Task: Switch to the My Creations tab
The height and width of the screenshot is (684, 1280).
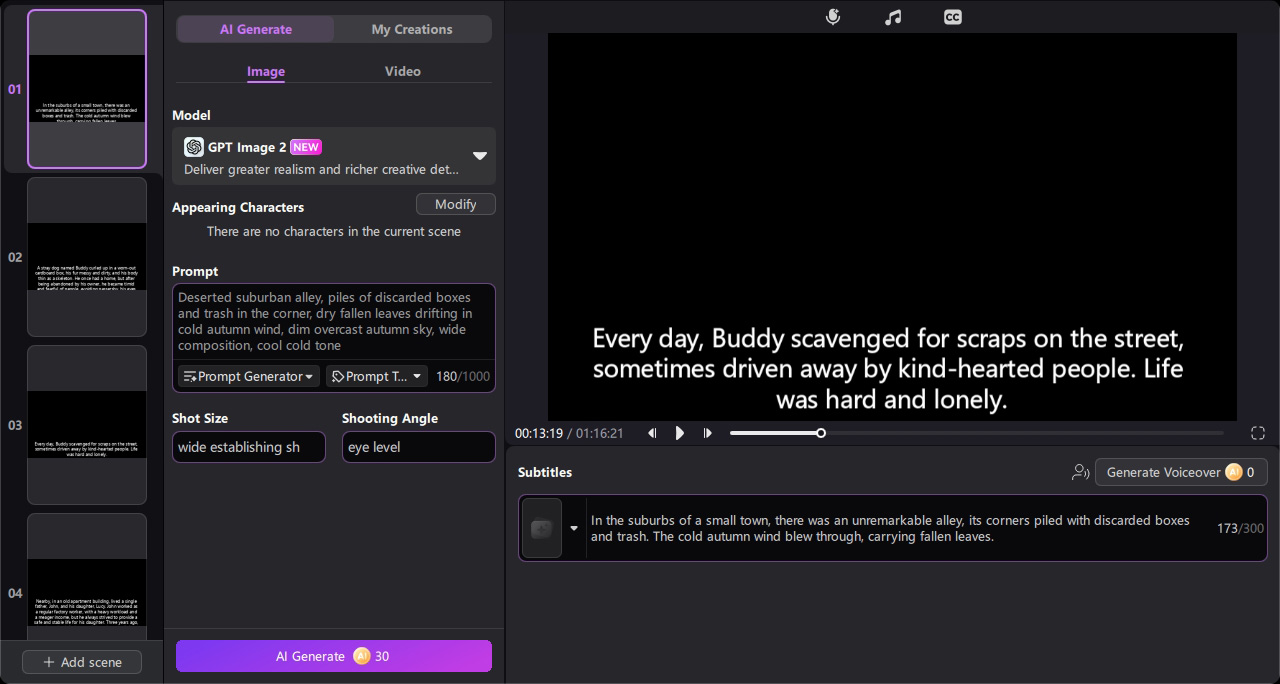Action: tap(412, 29)
